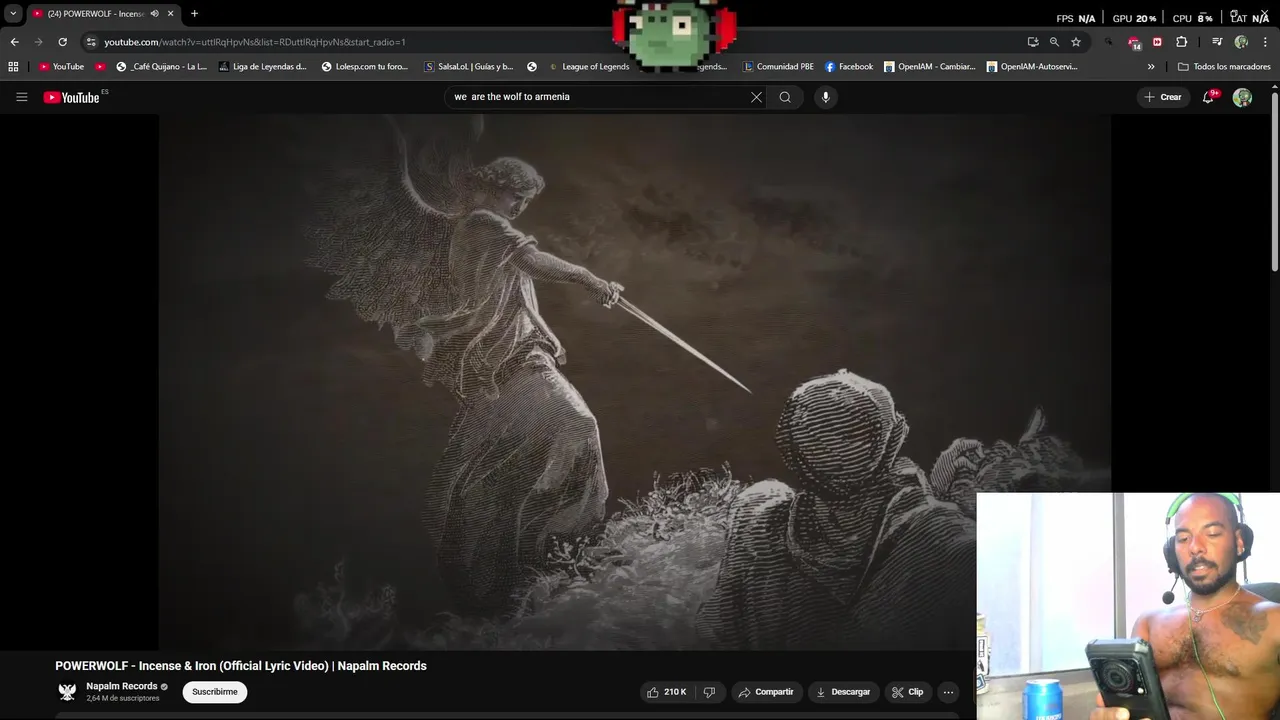This screenshot has width=1280, height=720.
Task: Open the Apps grid in the bookmarks bar
Action: click(13, 67)
